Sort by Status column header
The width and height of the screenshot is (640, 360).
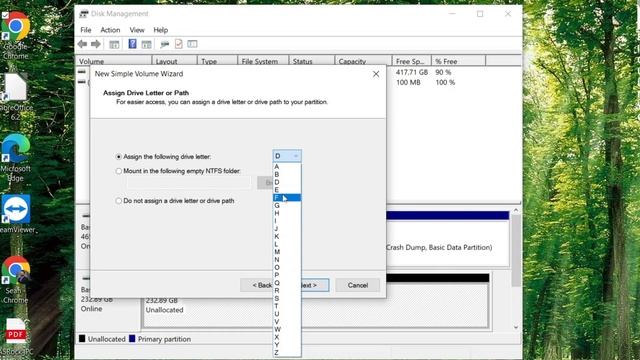point(312,61)
